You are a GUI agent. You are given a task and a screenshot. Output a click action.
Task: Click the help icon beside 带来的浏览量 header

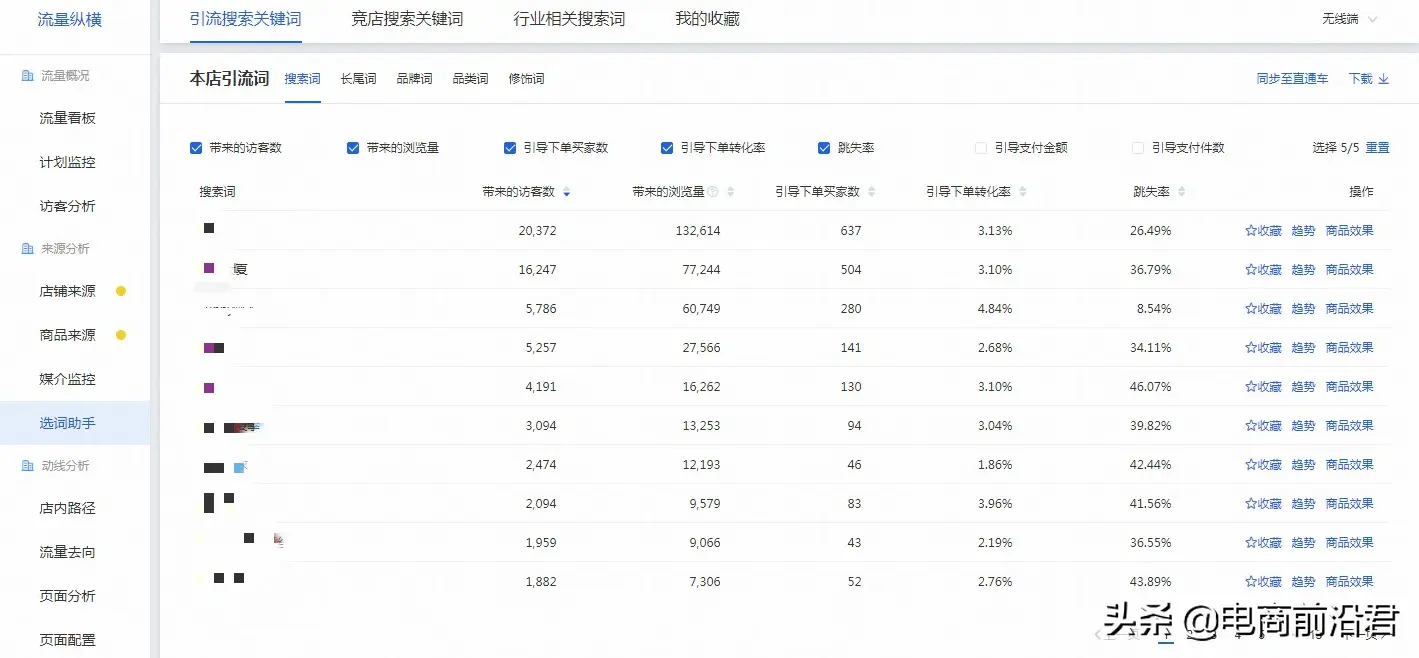[x=714, y=192]
